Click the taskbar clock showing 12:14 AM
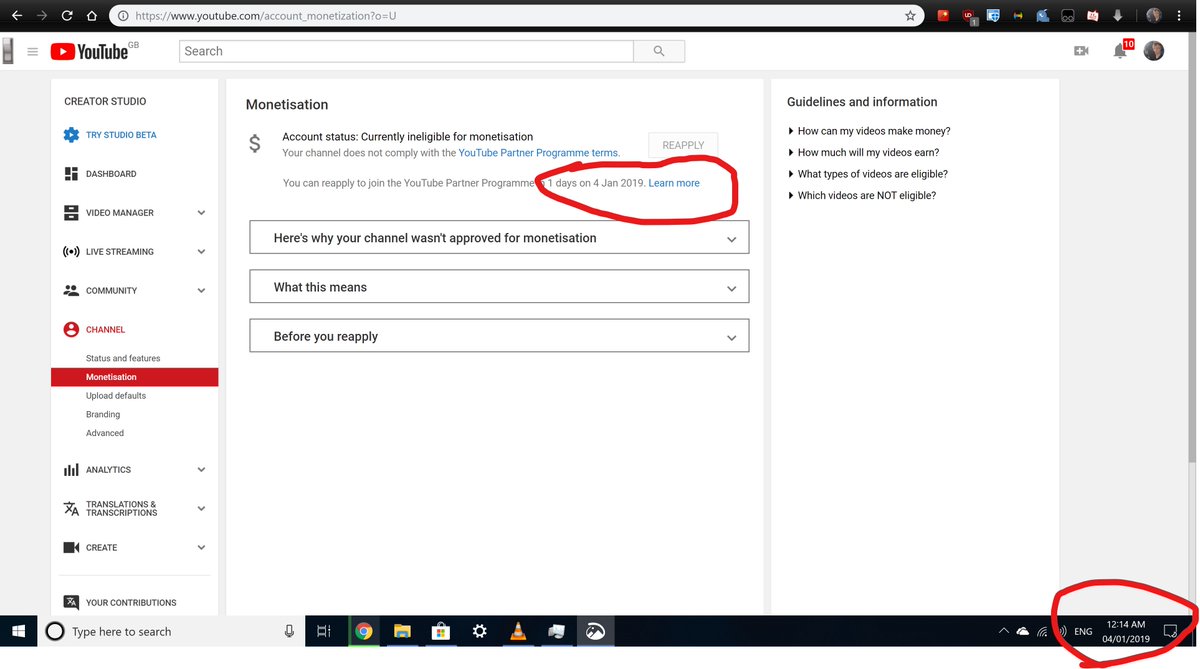This screenshot has width=1200, height=669. coord(1126,631)
